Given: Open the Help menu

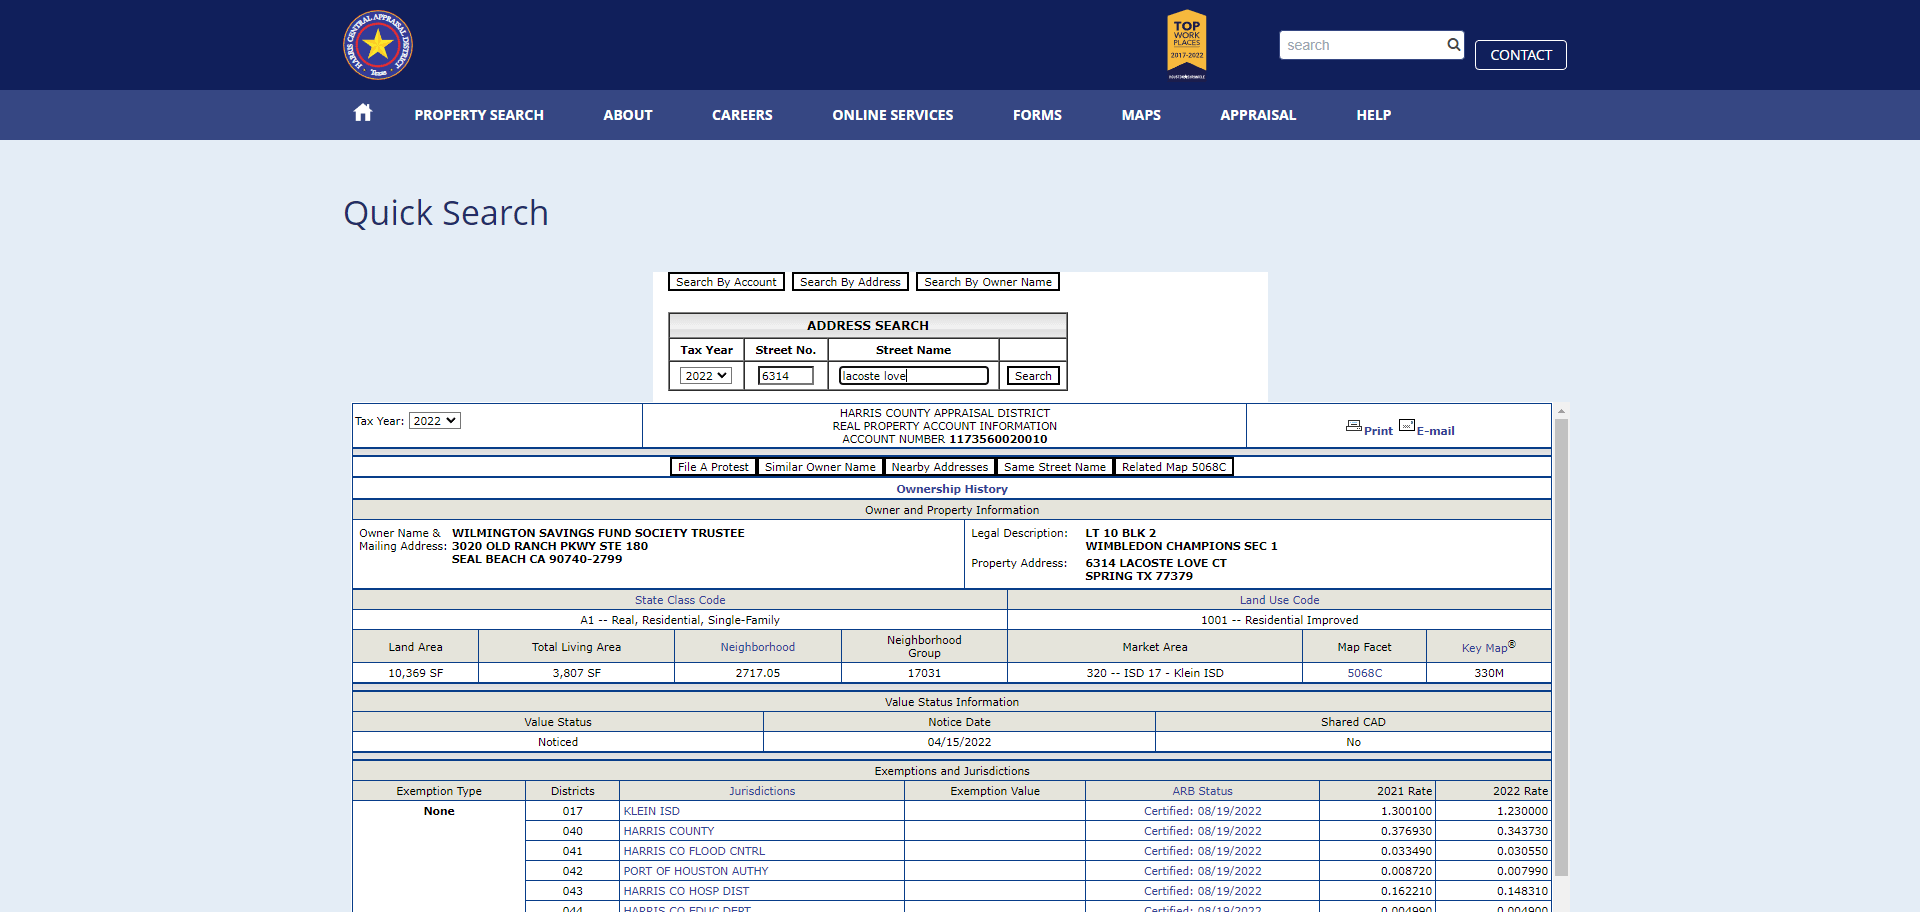Looking at the screenshot, I should [1374, 115].
